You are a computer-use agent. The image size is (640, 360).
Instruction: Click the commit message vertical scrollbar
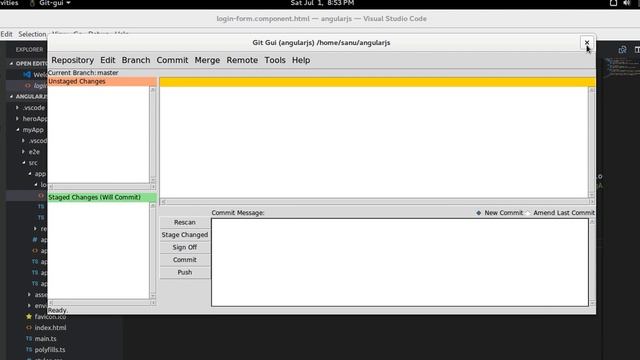point(592,262)
